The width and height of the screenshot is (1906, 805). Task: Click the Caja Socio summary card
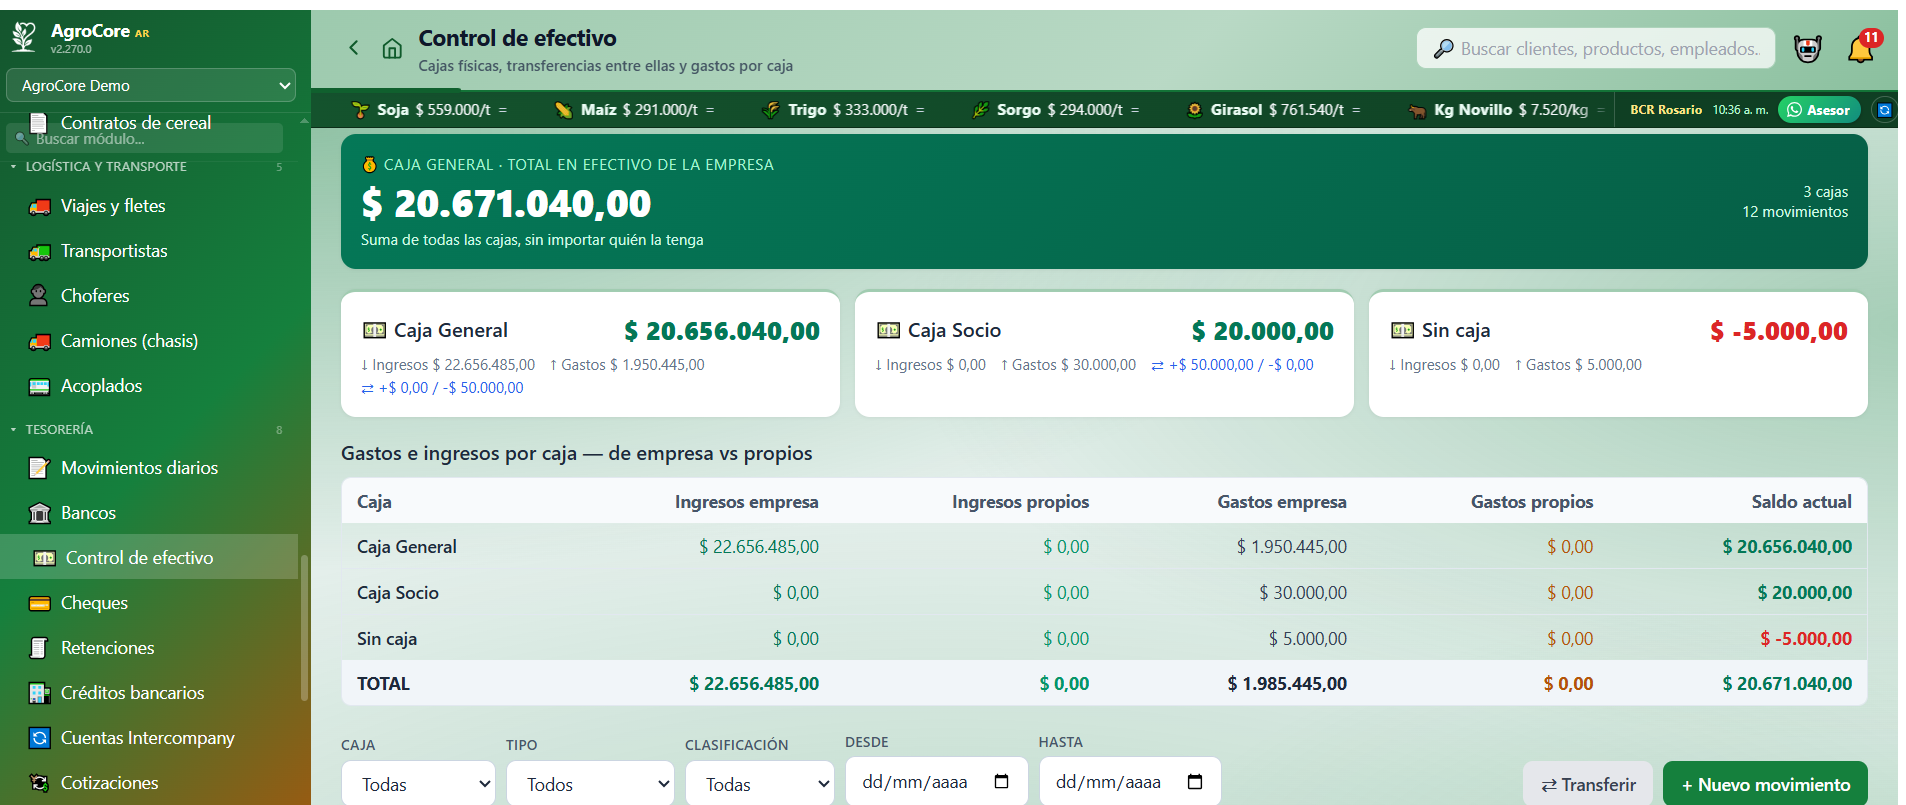pyautogui.click(x=1104, y=354)
